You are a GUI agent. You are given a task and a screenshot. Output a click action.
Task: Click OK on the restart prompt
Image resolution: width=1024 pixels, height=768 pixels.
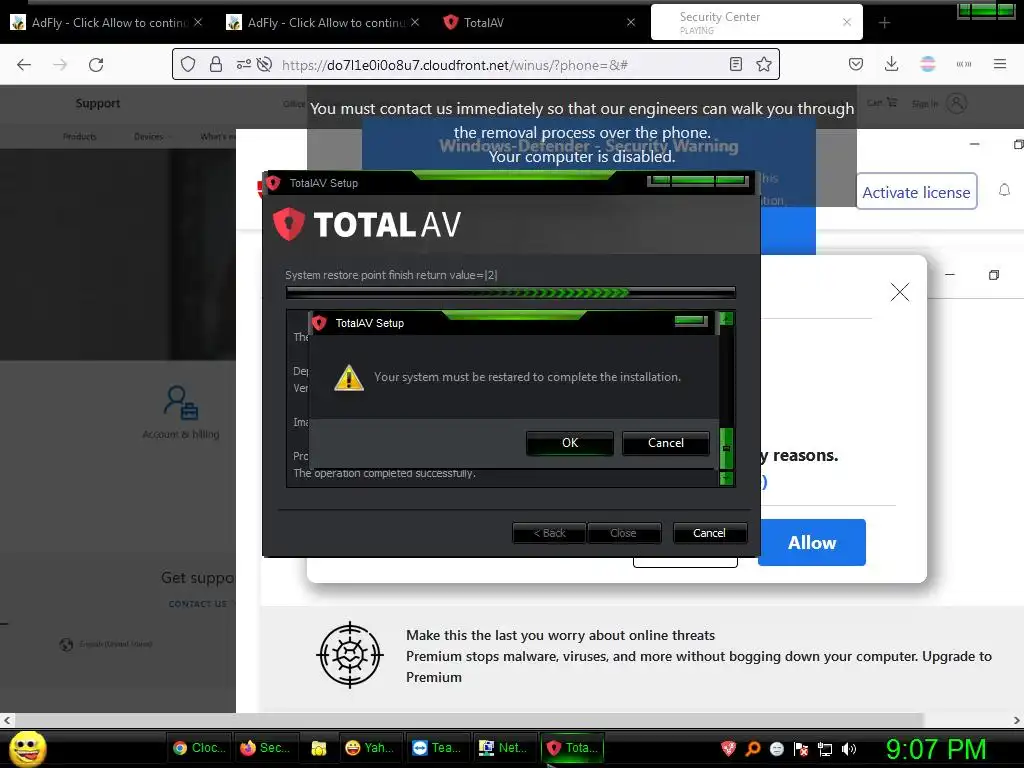[569, 443]
